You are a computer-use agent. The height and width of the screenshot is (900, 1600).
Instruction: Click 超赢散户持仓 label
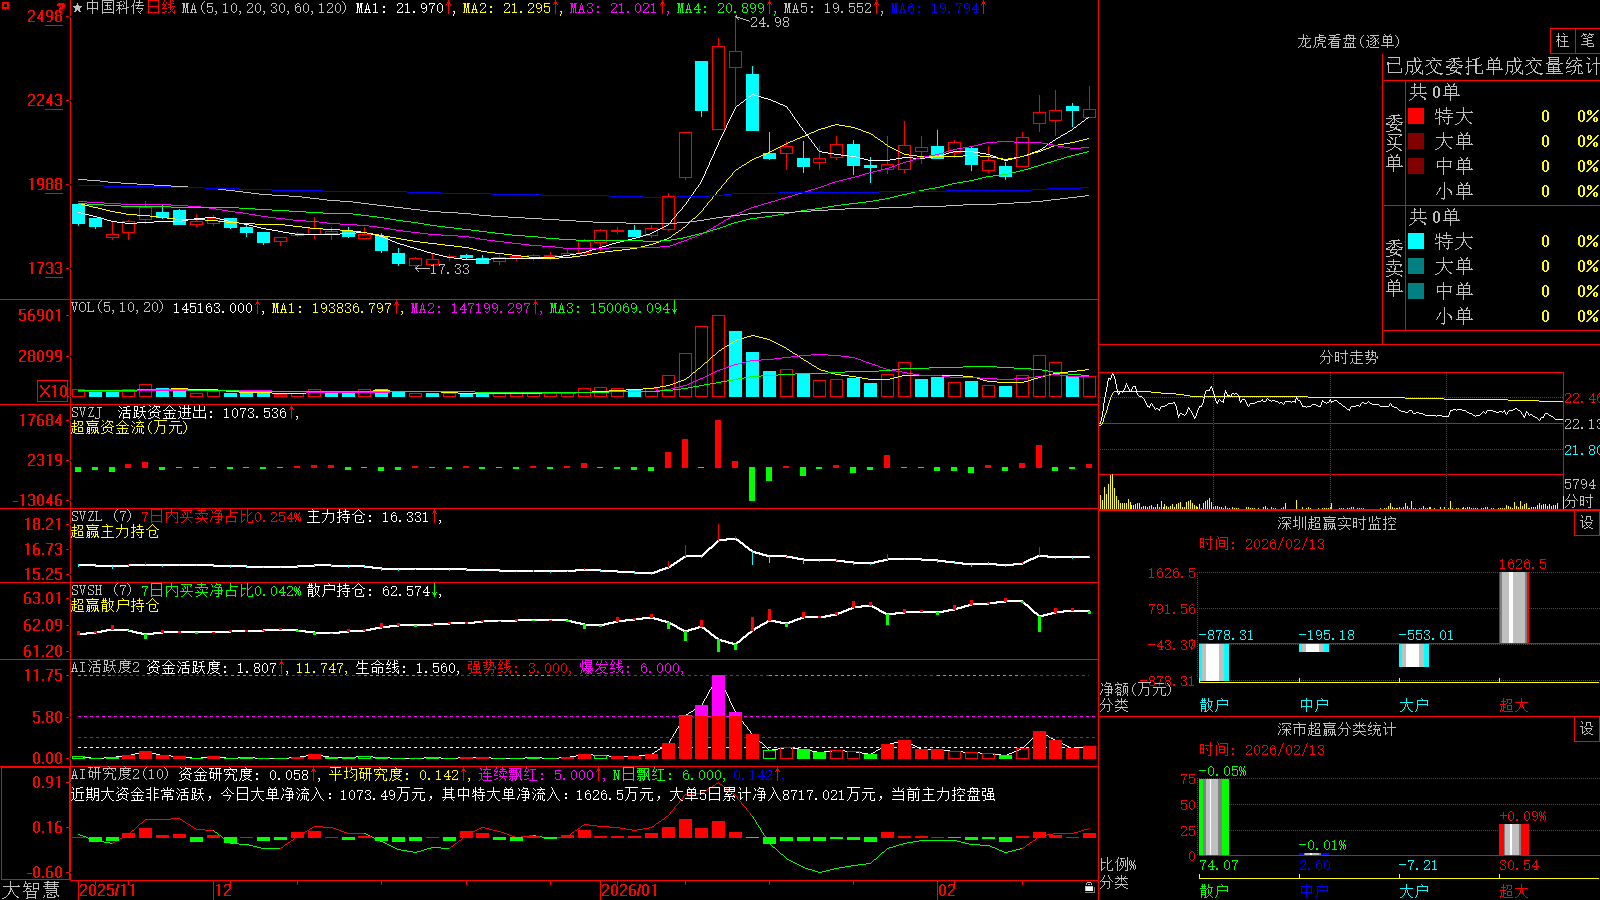click(x=115, y=605)
